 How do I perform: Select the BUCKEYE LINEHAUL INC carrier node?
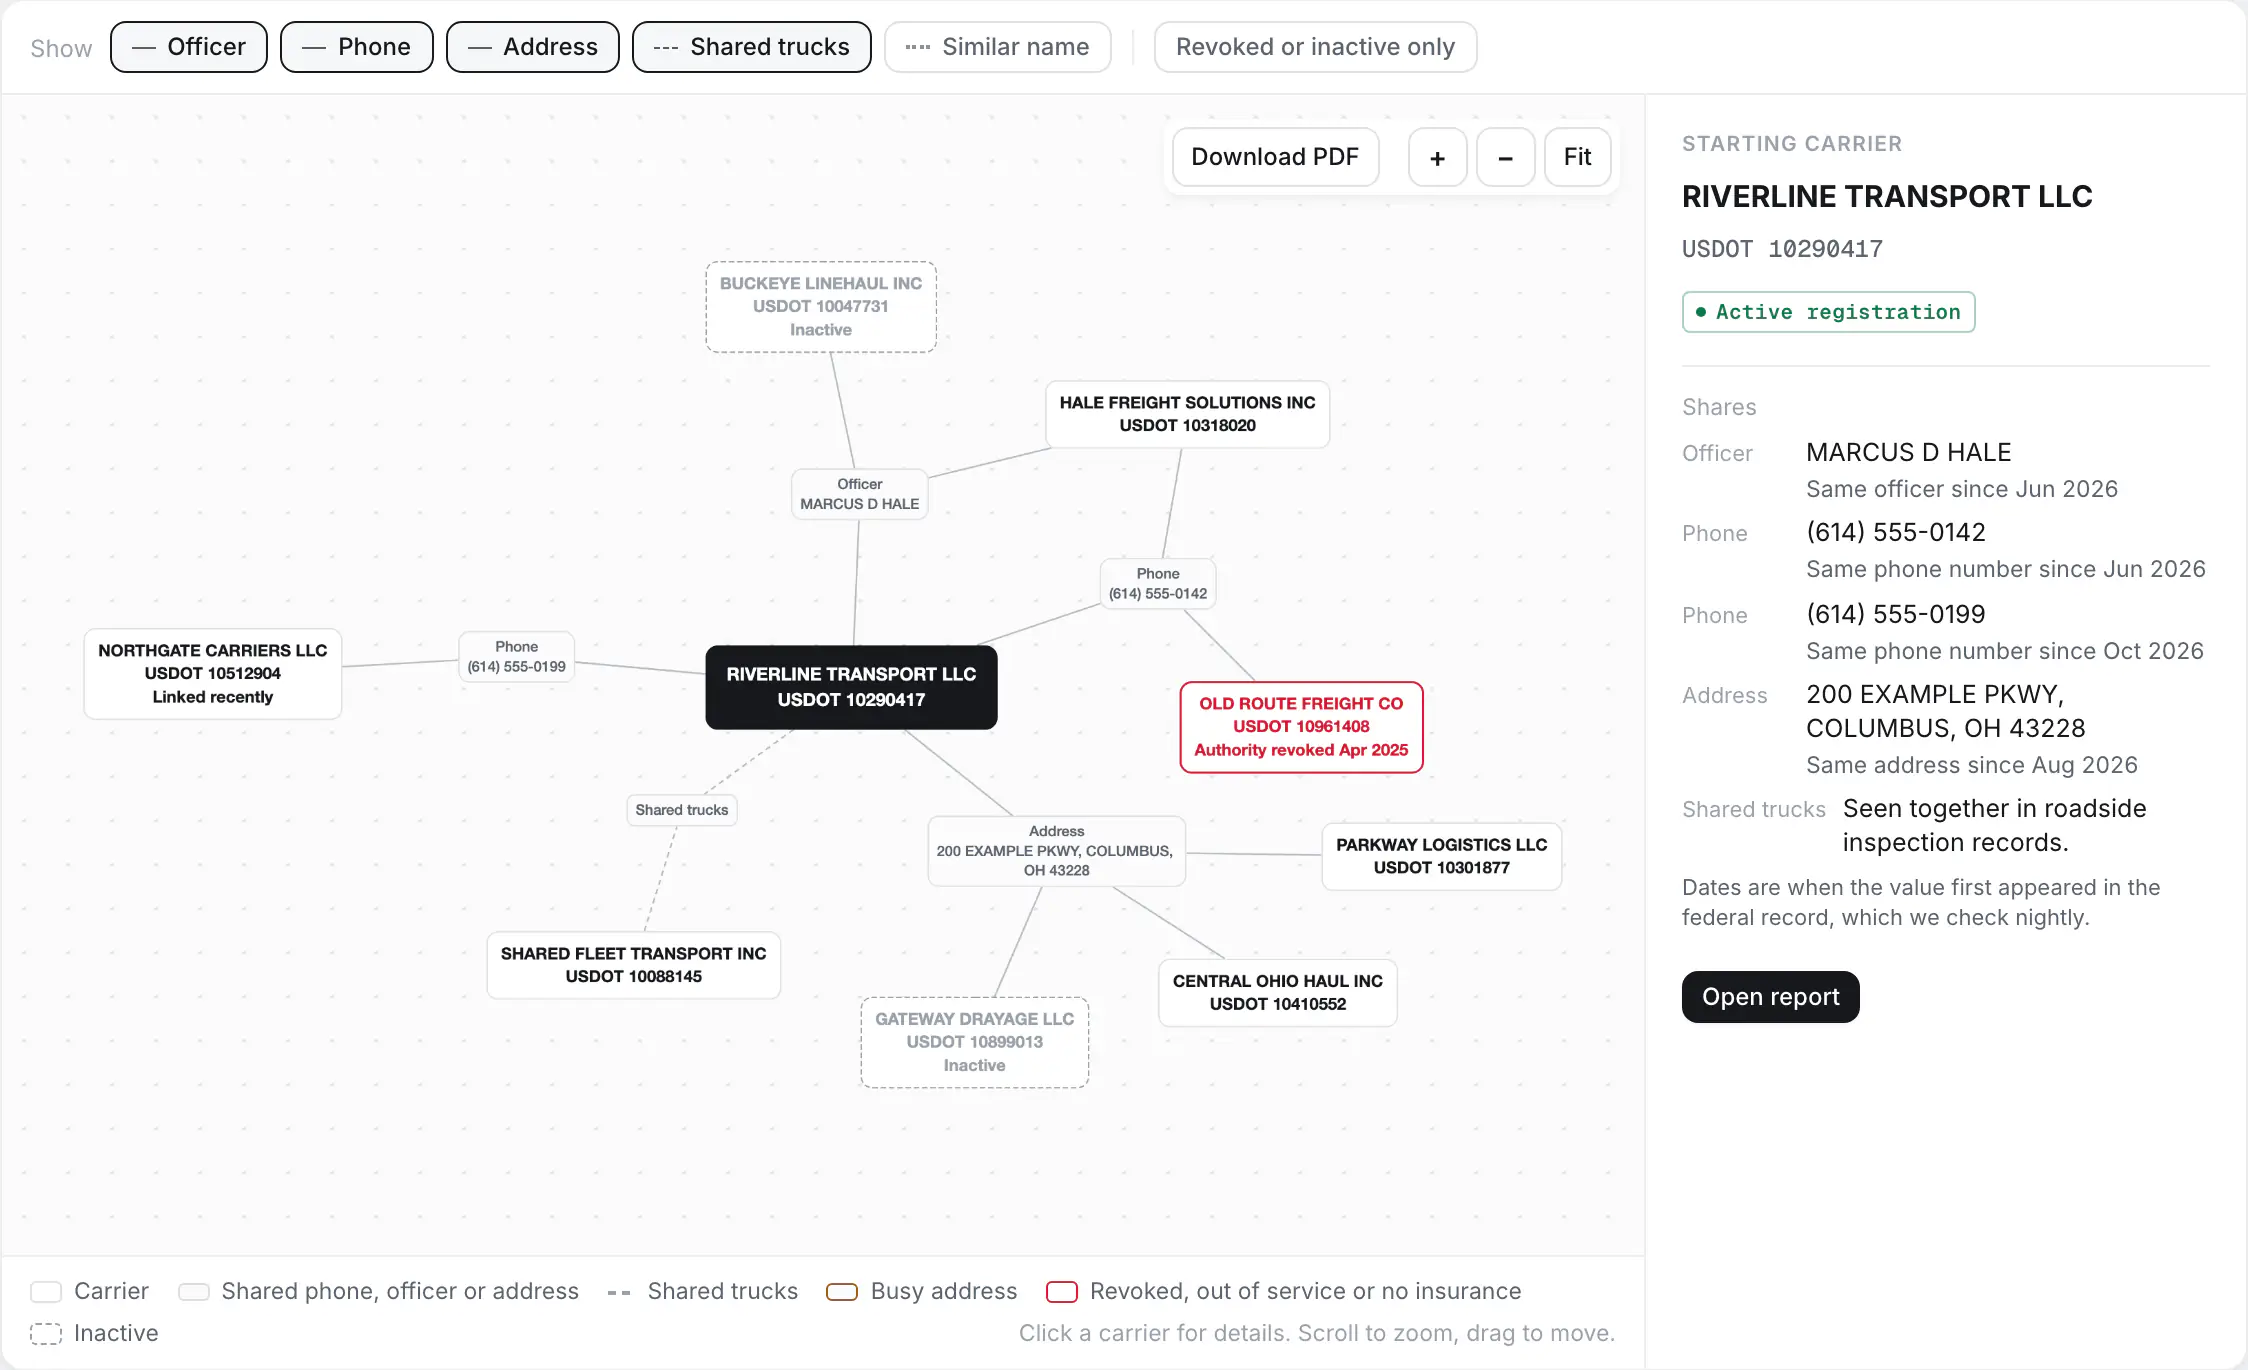click(821, 307)
